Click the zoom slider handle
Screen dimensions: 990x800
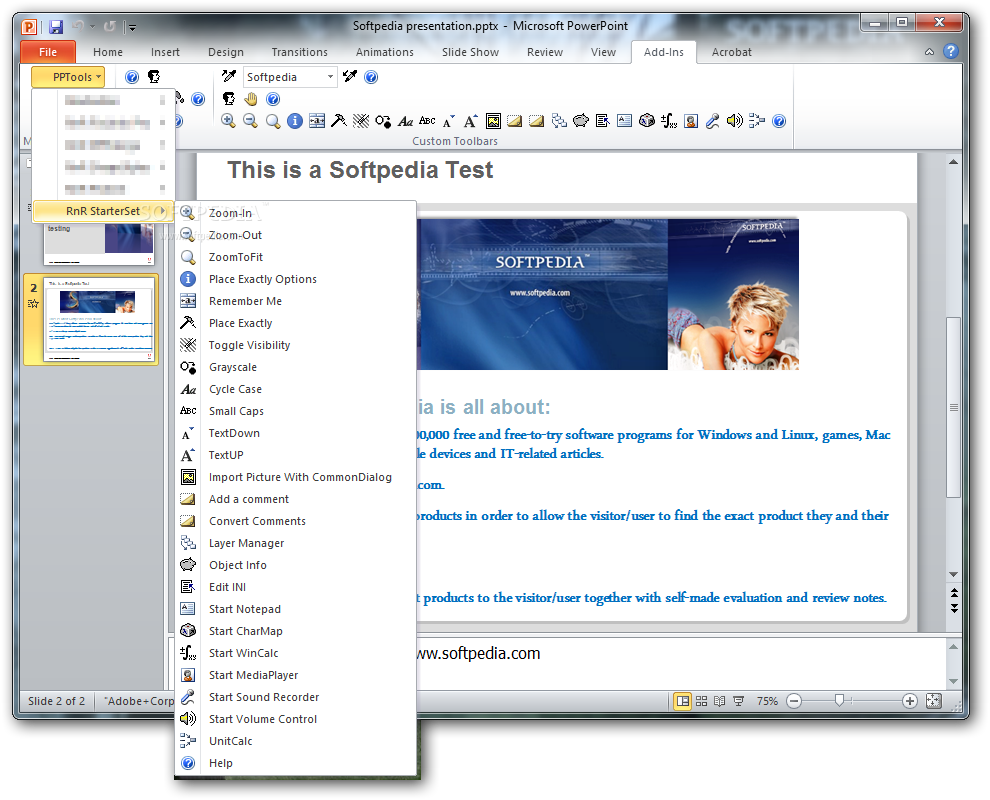(x=839, y=700)
